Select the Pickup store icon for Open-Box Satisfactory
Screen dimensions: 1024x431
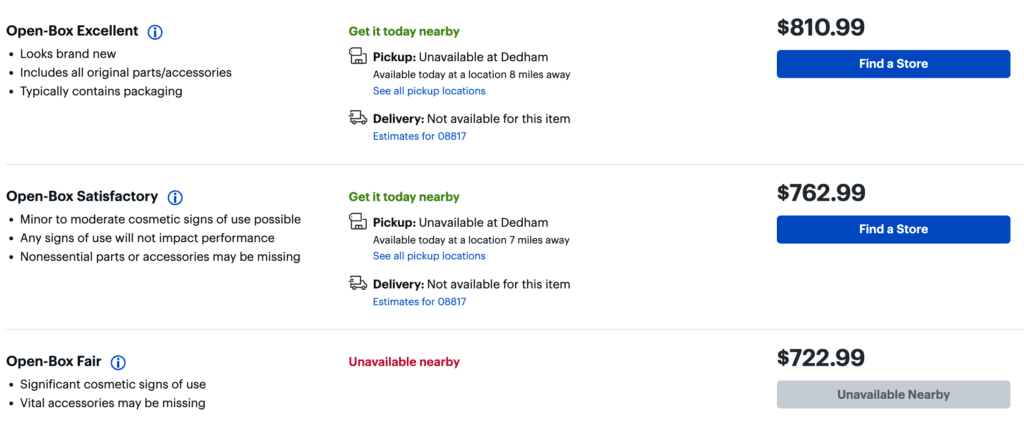(x=357, y=223)
